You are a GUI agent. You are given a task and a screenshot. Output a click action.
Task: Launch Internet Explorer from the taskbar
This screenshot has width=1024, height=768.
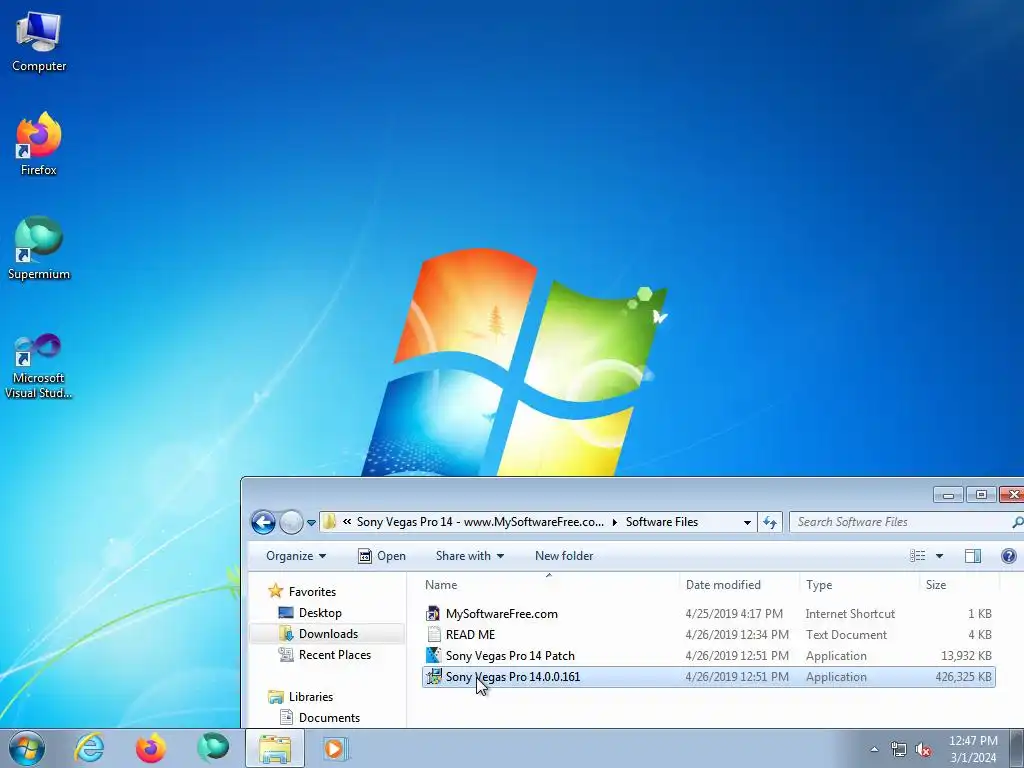[x=89, y=748]
